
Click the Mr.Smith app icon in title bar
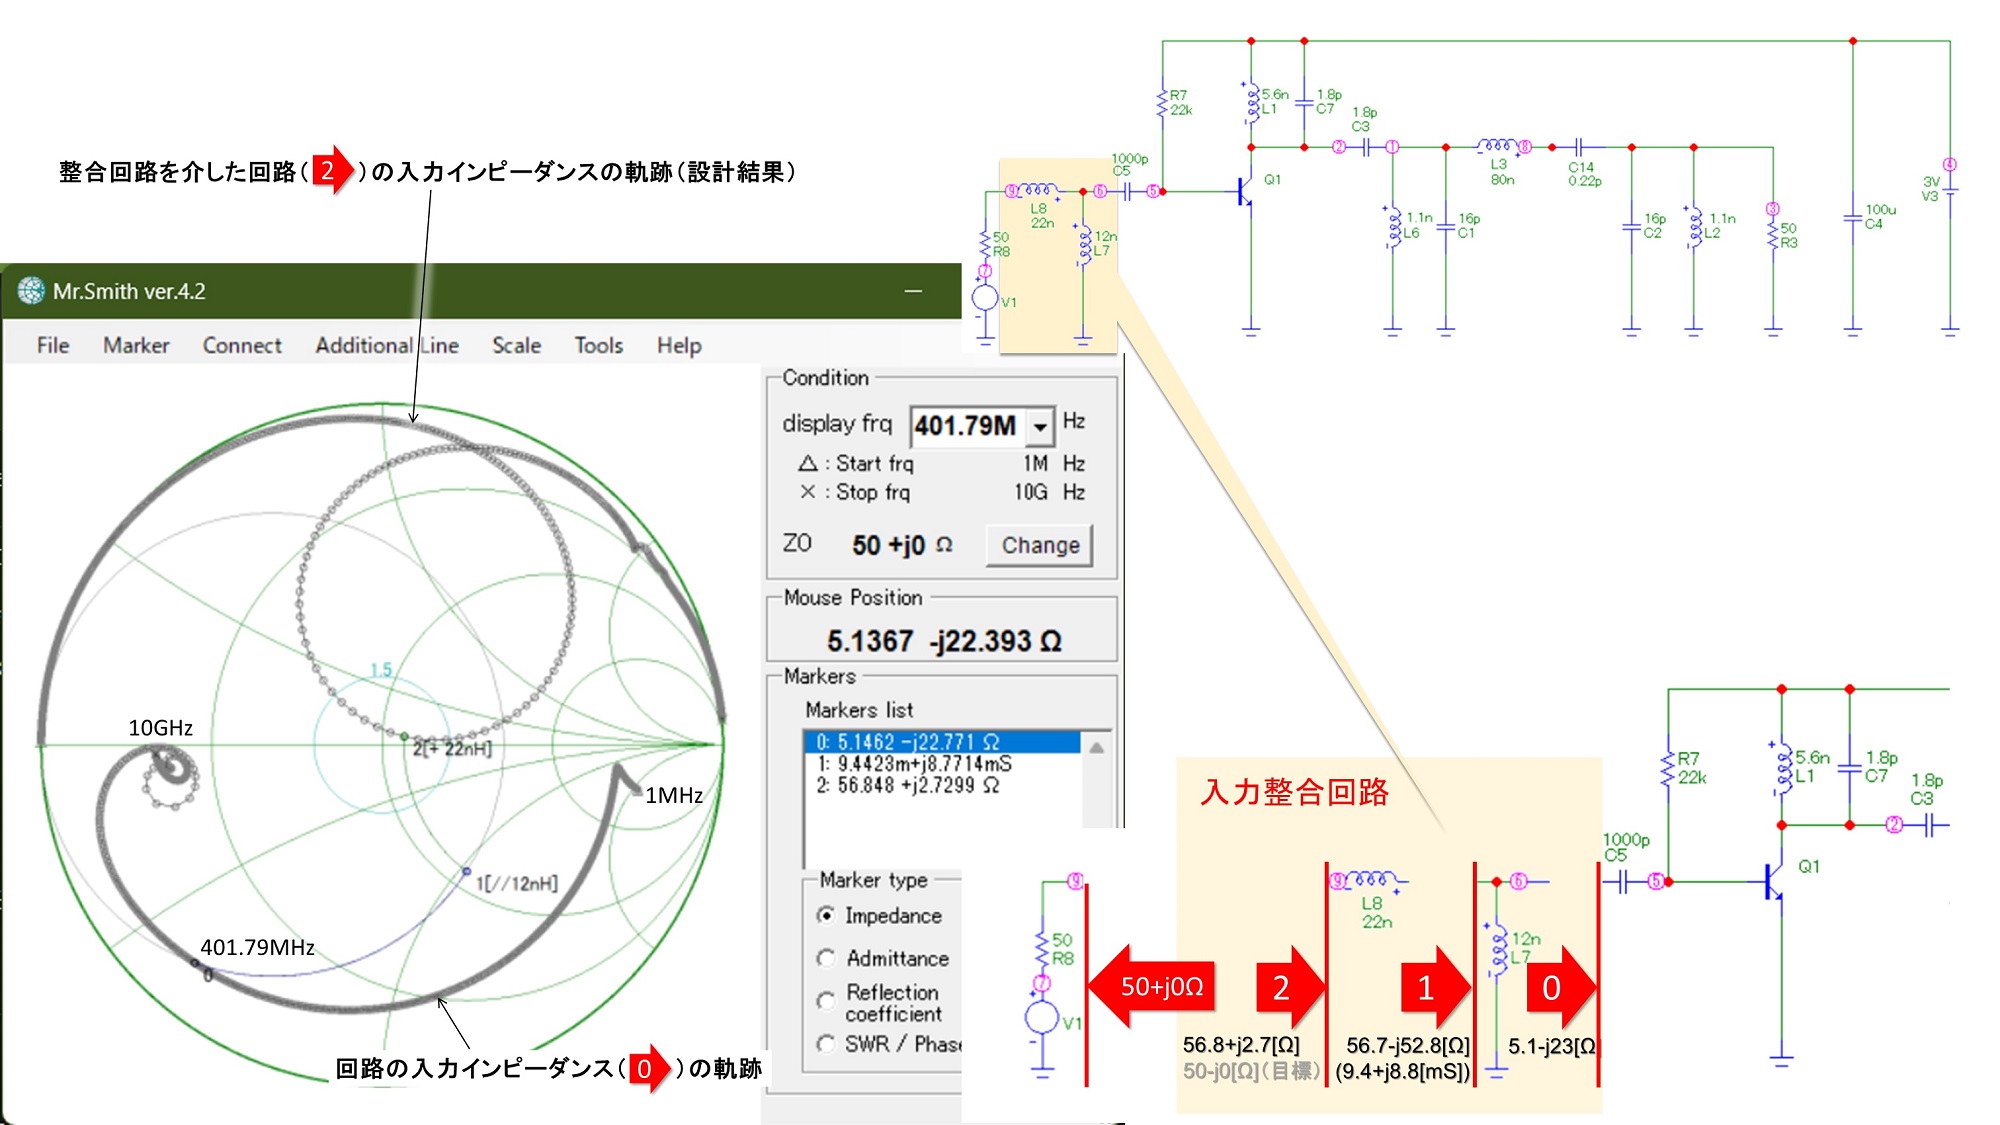(31, 291)
